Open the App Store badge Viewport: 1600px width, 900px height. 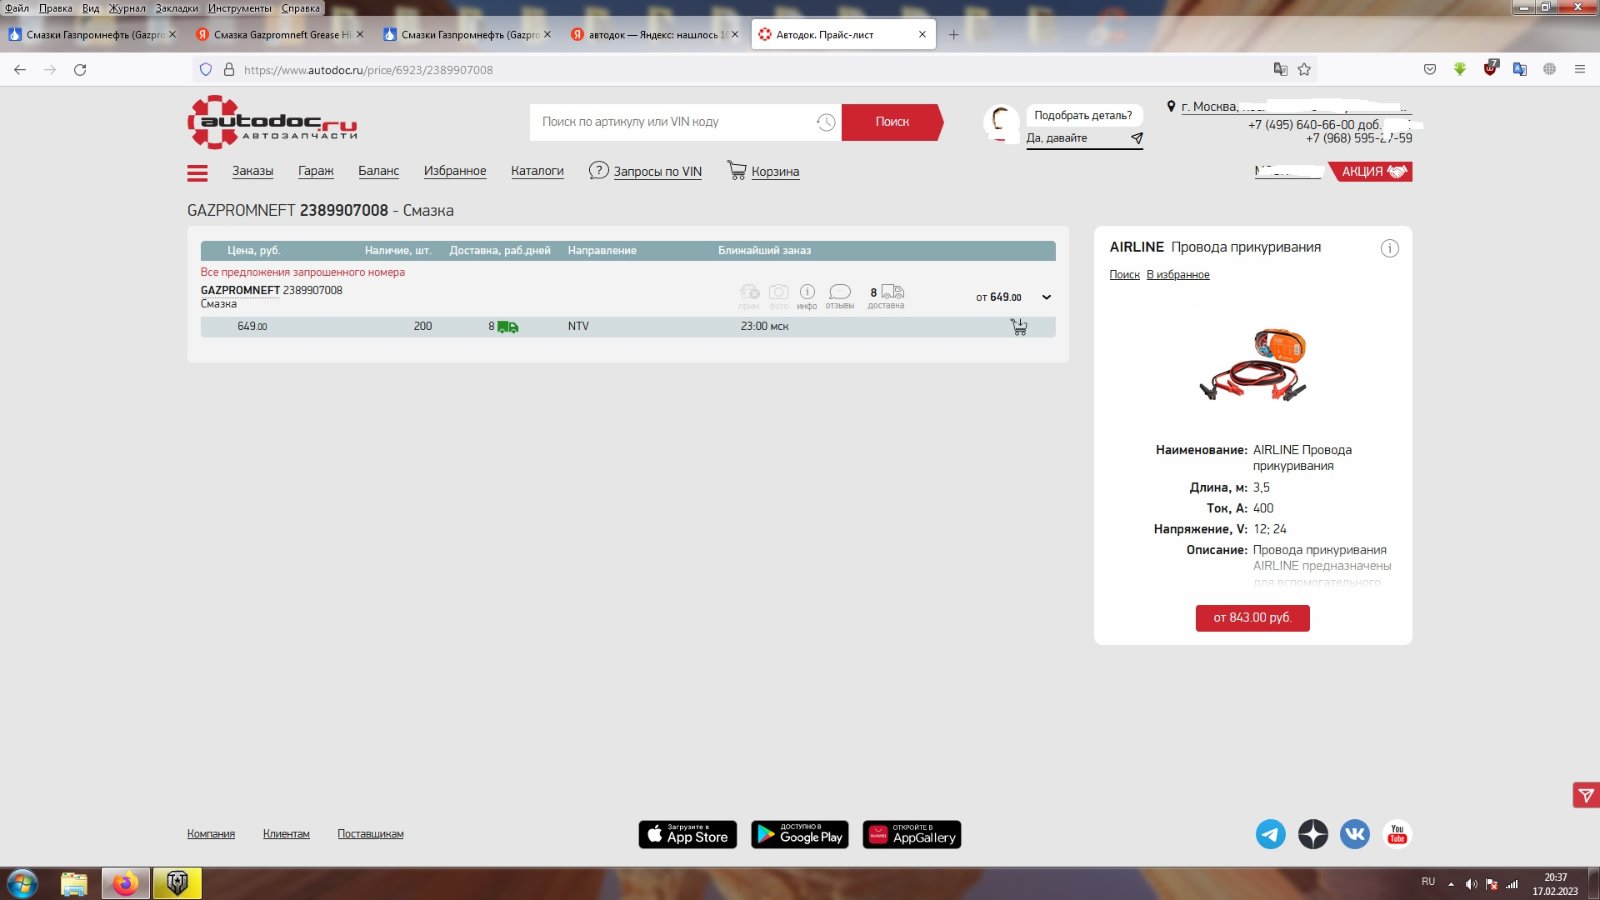click(688, 834)
